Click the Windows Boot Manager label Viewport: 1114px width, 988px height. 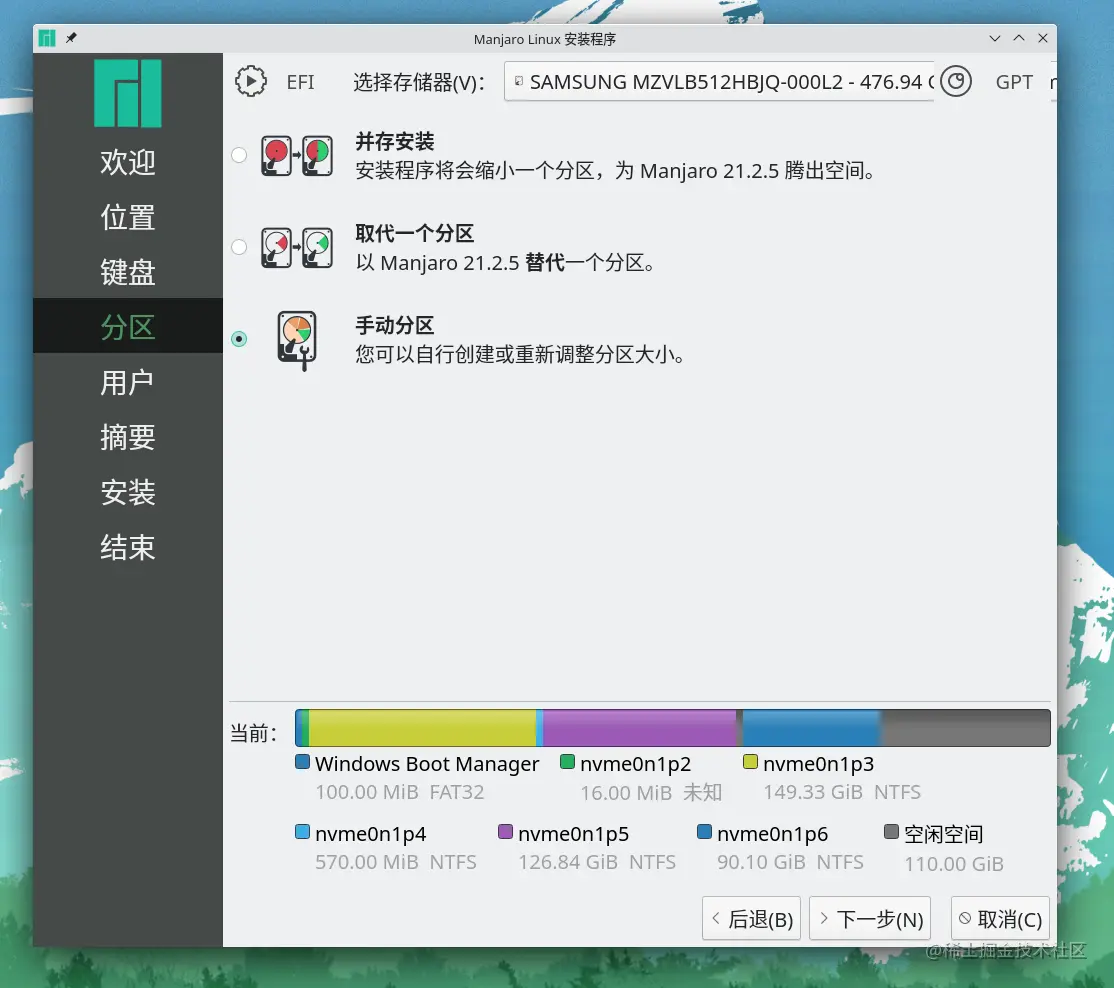point(427,764)
